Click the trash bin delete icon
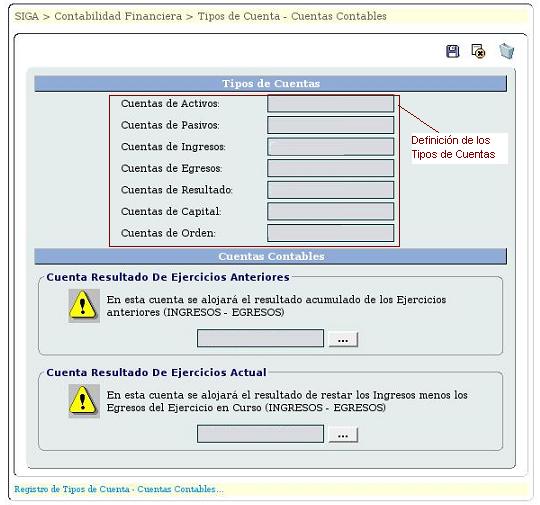This screenshot has height=505, width=540. point(507,51)
